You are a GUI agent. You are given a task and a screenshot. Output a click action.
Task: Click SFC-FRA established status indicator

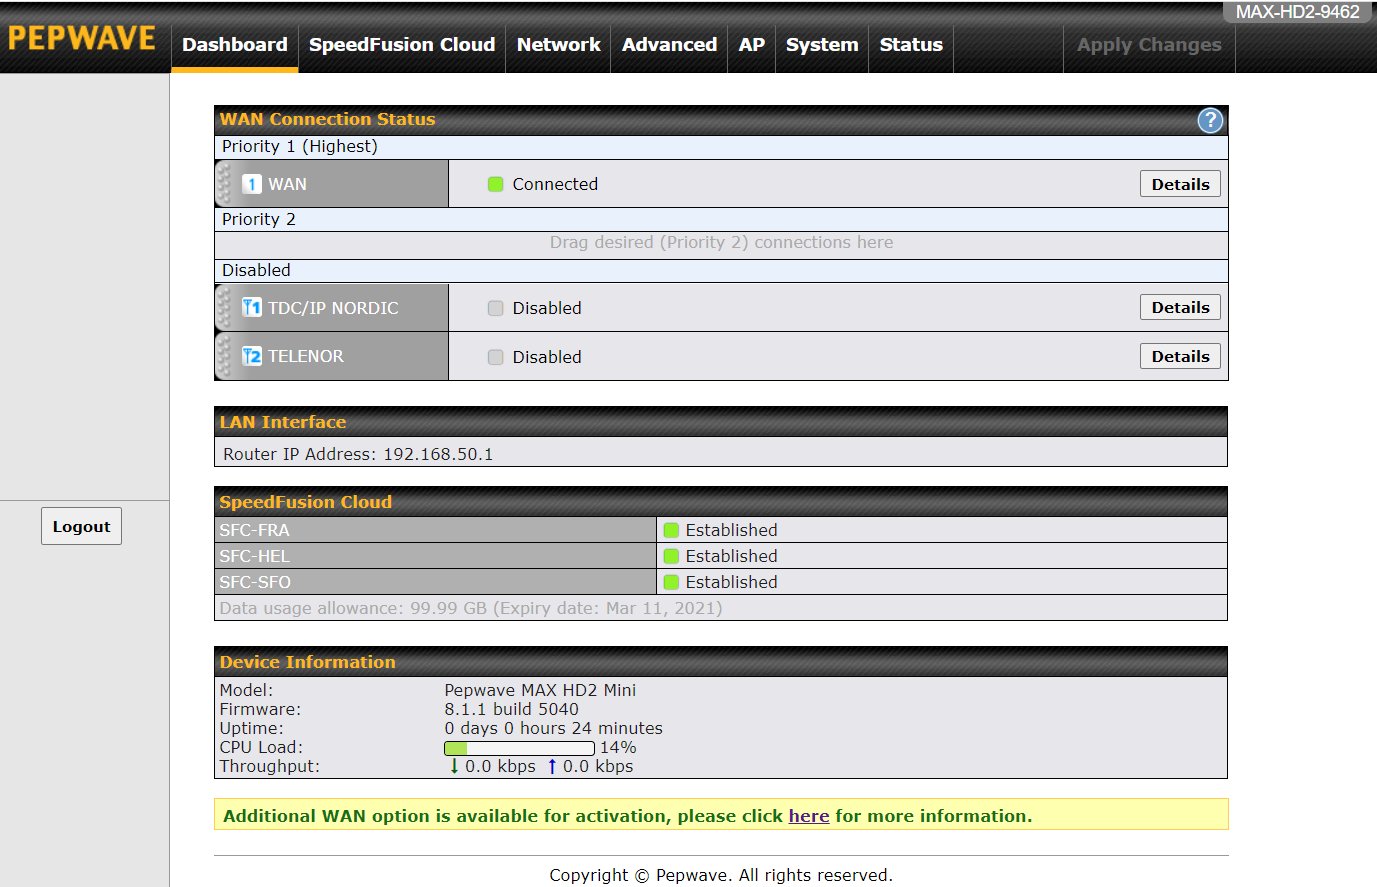(671, 530)
